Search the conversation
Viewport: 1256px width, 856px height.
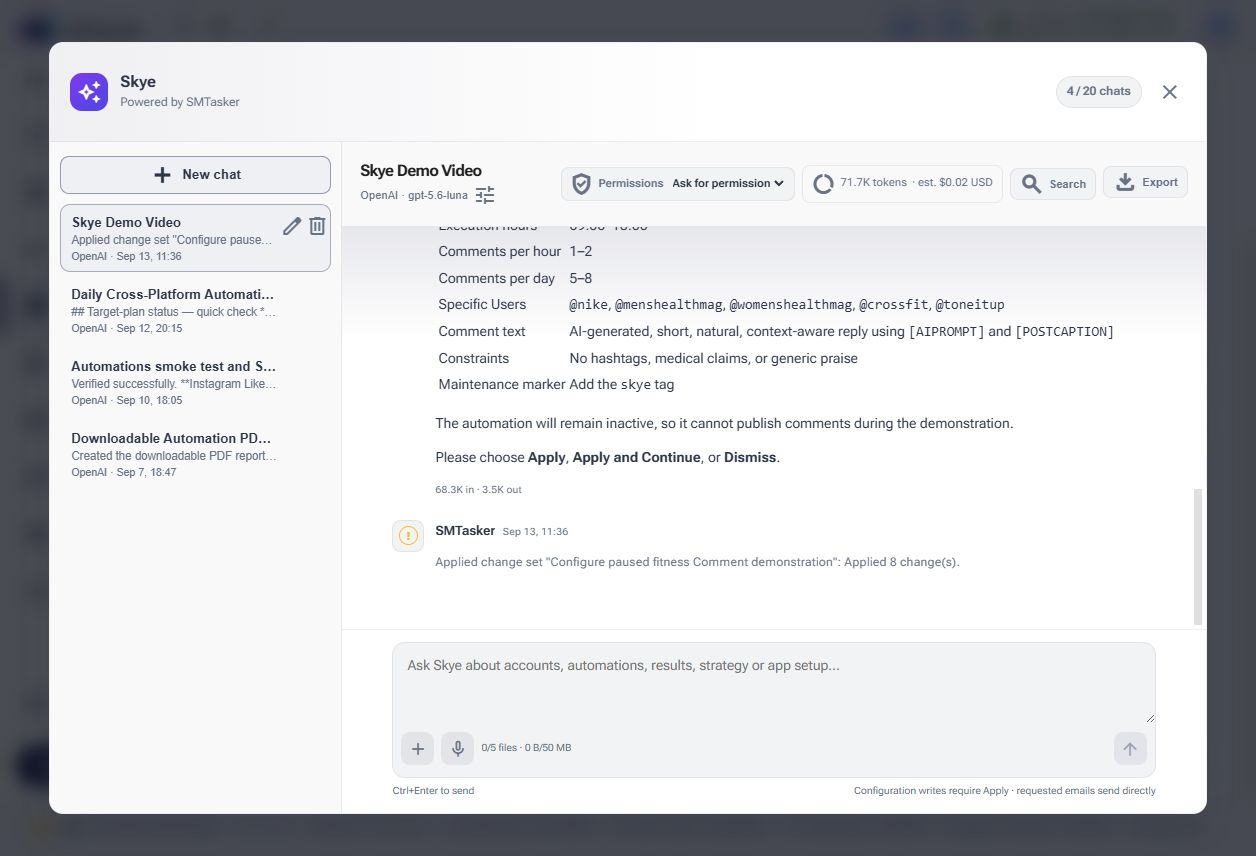[x=1053, y=184]
